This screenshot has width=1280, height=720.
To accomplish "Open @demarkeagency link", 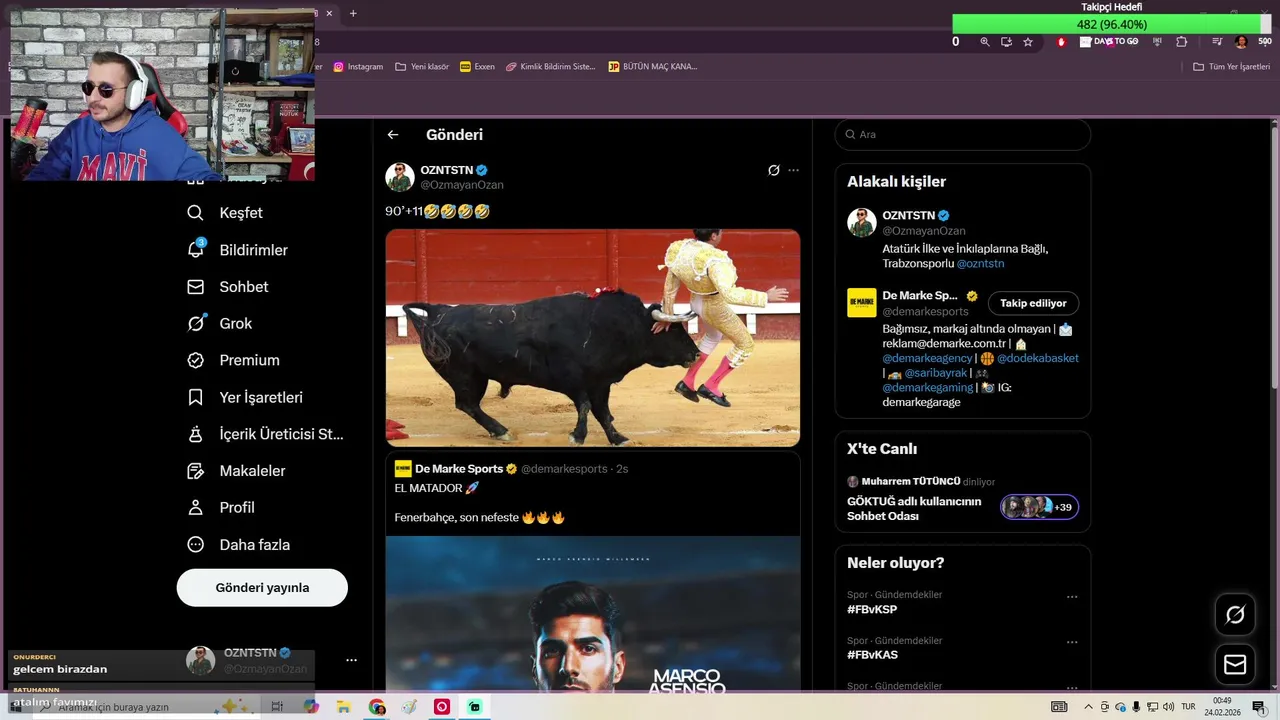I will pyautogui.click(x=927, y=358).
